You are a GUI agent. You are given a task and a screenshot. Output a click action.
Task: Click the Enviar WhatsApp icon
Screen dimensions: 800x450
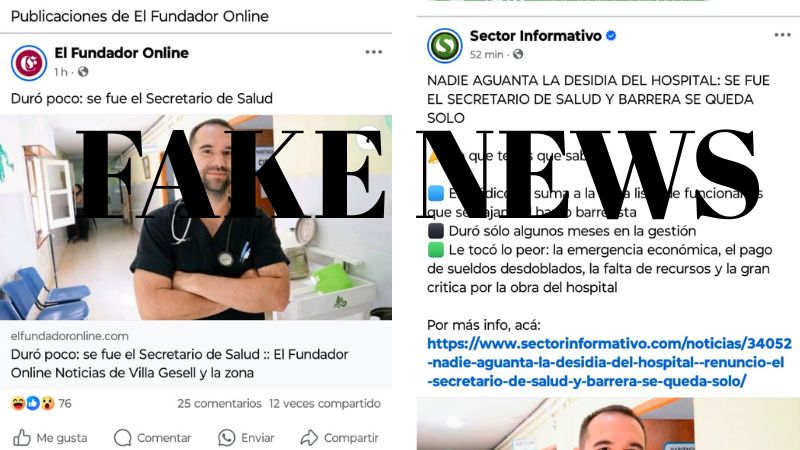coord(227,438)
